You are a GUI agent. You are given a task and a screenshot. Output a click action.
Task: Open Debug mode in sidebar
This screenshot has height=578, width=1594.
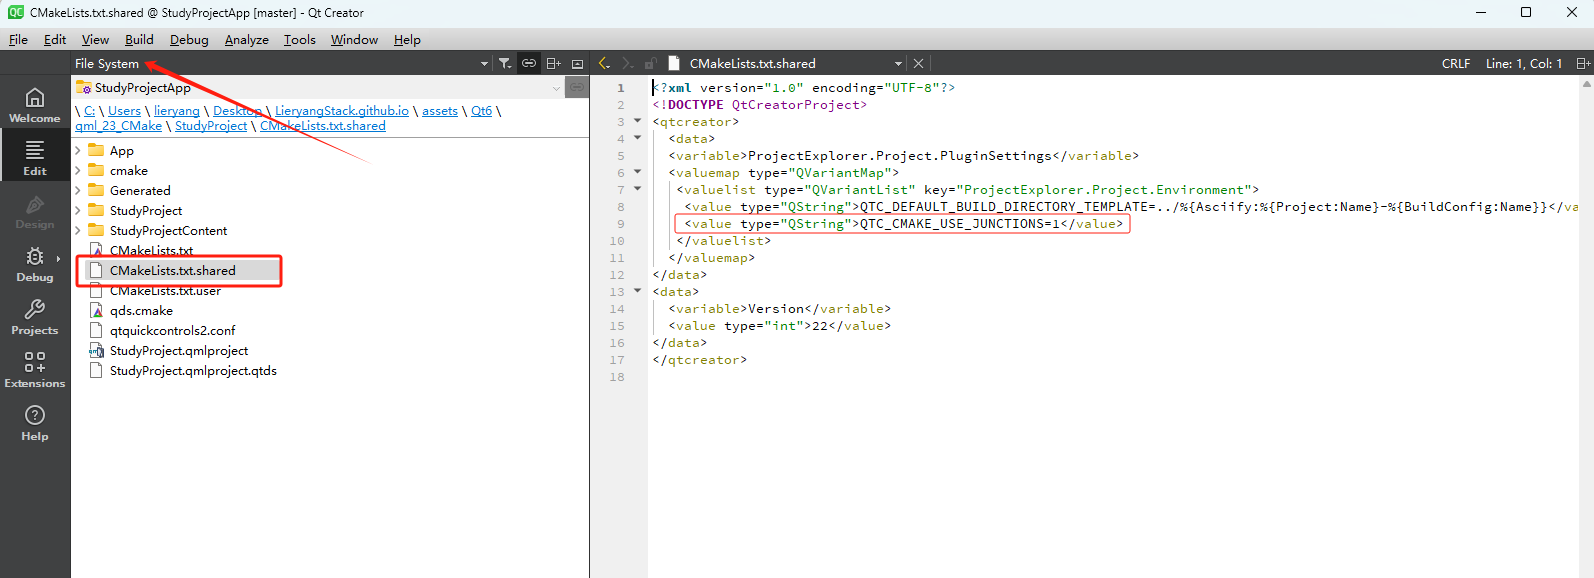pyautogui.click(x=35, y=264)
